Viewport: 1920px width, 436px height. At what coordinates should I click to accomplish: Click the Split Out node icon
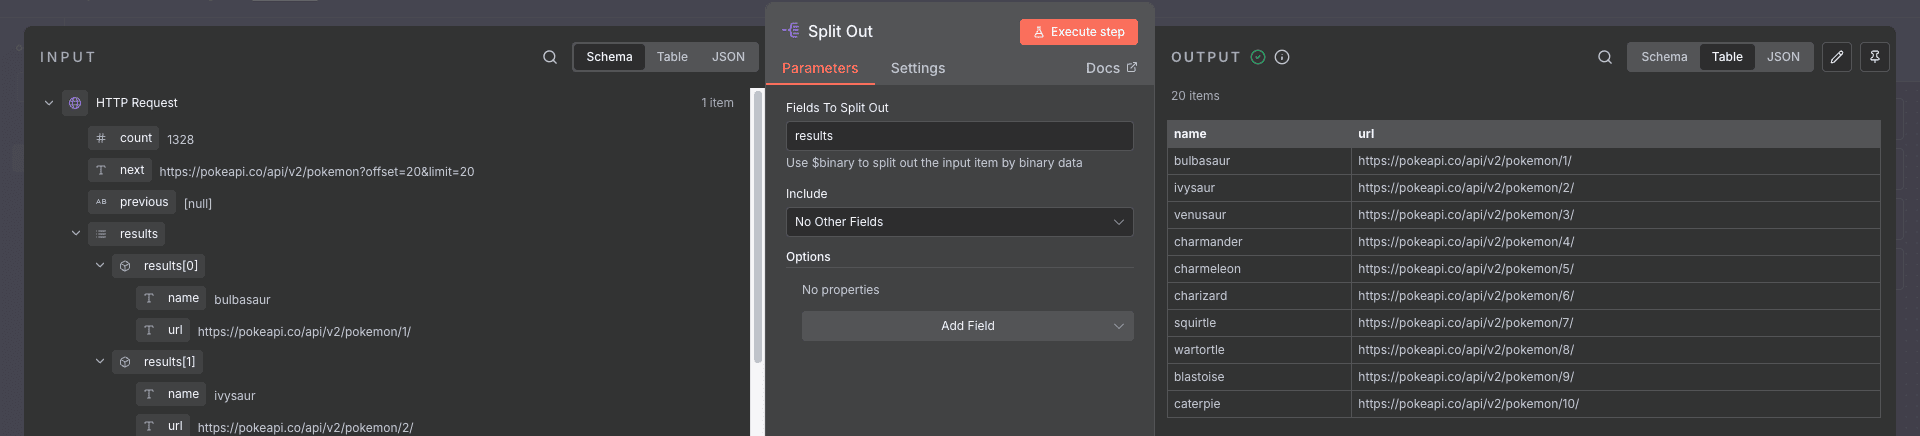click(x=791, y=31)
